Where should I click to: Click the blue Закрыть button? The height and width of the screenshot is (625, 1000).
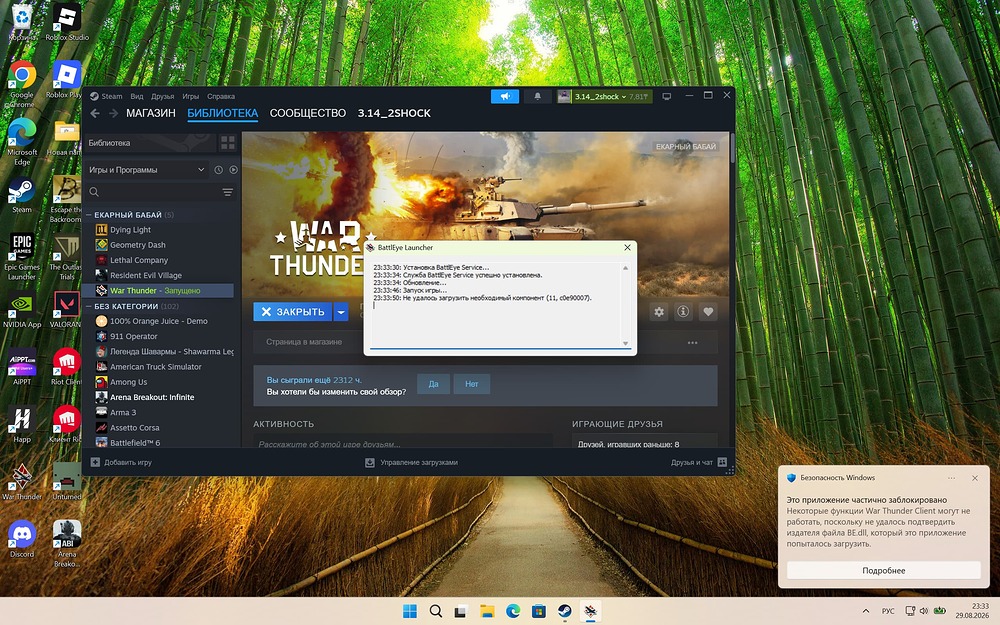tap(293, 312)
